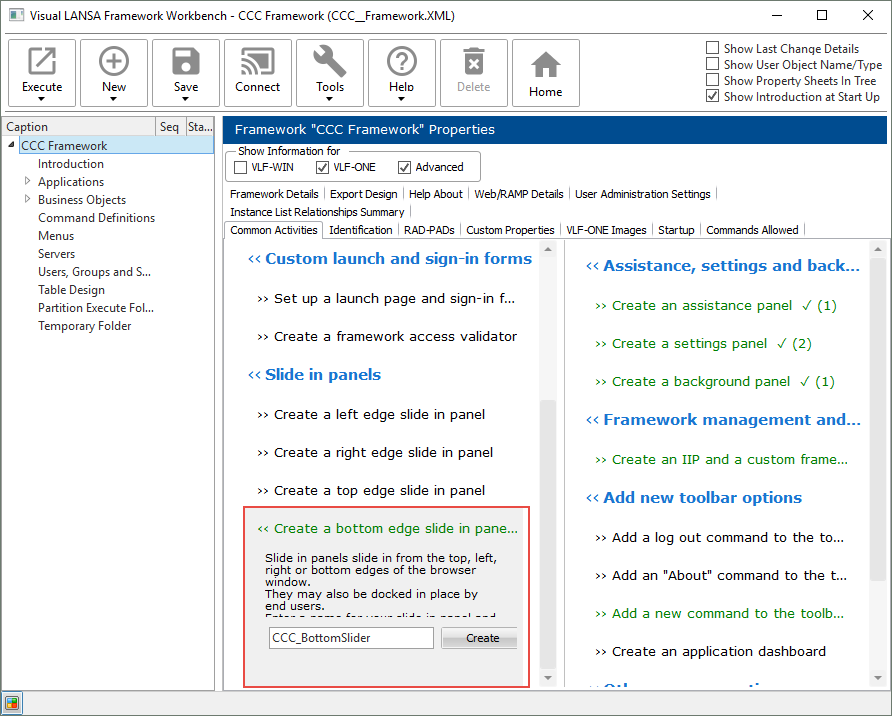Open the dropdown arrow under Save
The height and width of the screenshot is (716, 892).
coord(186,99)
